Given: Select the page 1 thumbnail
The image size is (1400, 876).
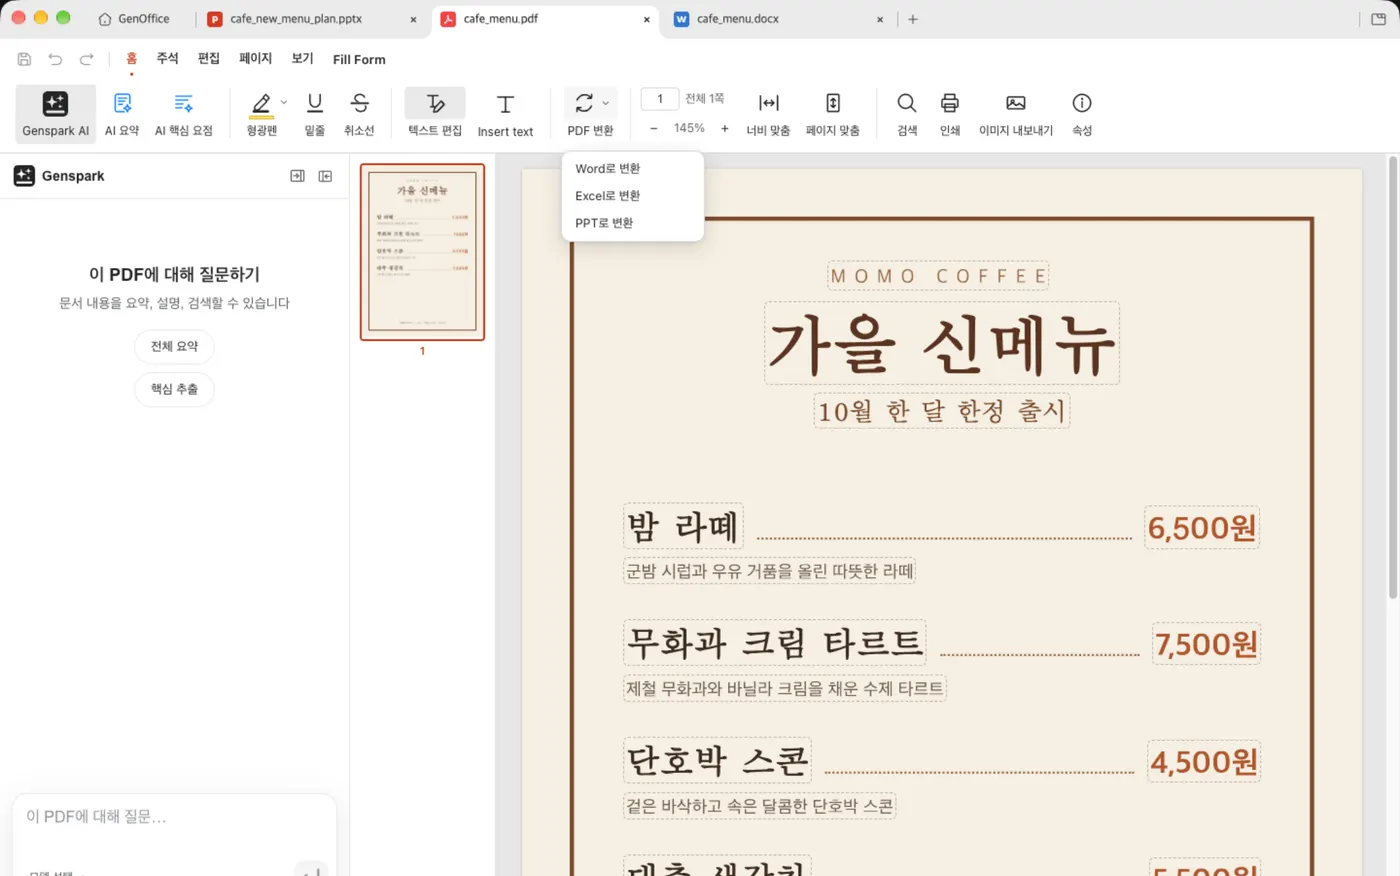Looking at the screenshot, I should coord(422,252).
